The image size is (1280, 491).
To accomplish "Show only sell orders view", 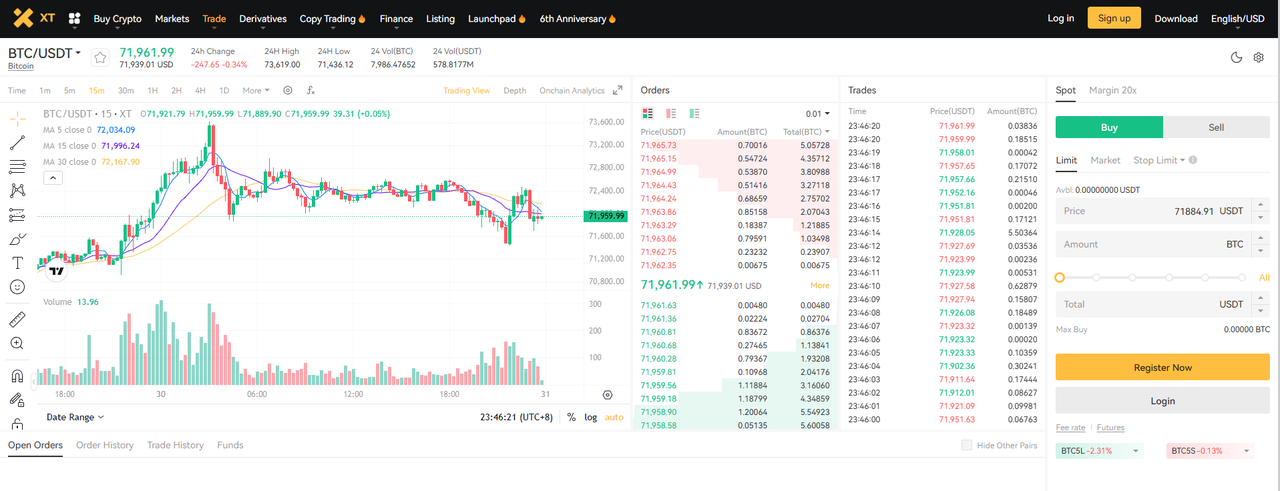I will pyautogui.click(x=671, y=114).
